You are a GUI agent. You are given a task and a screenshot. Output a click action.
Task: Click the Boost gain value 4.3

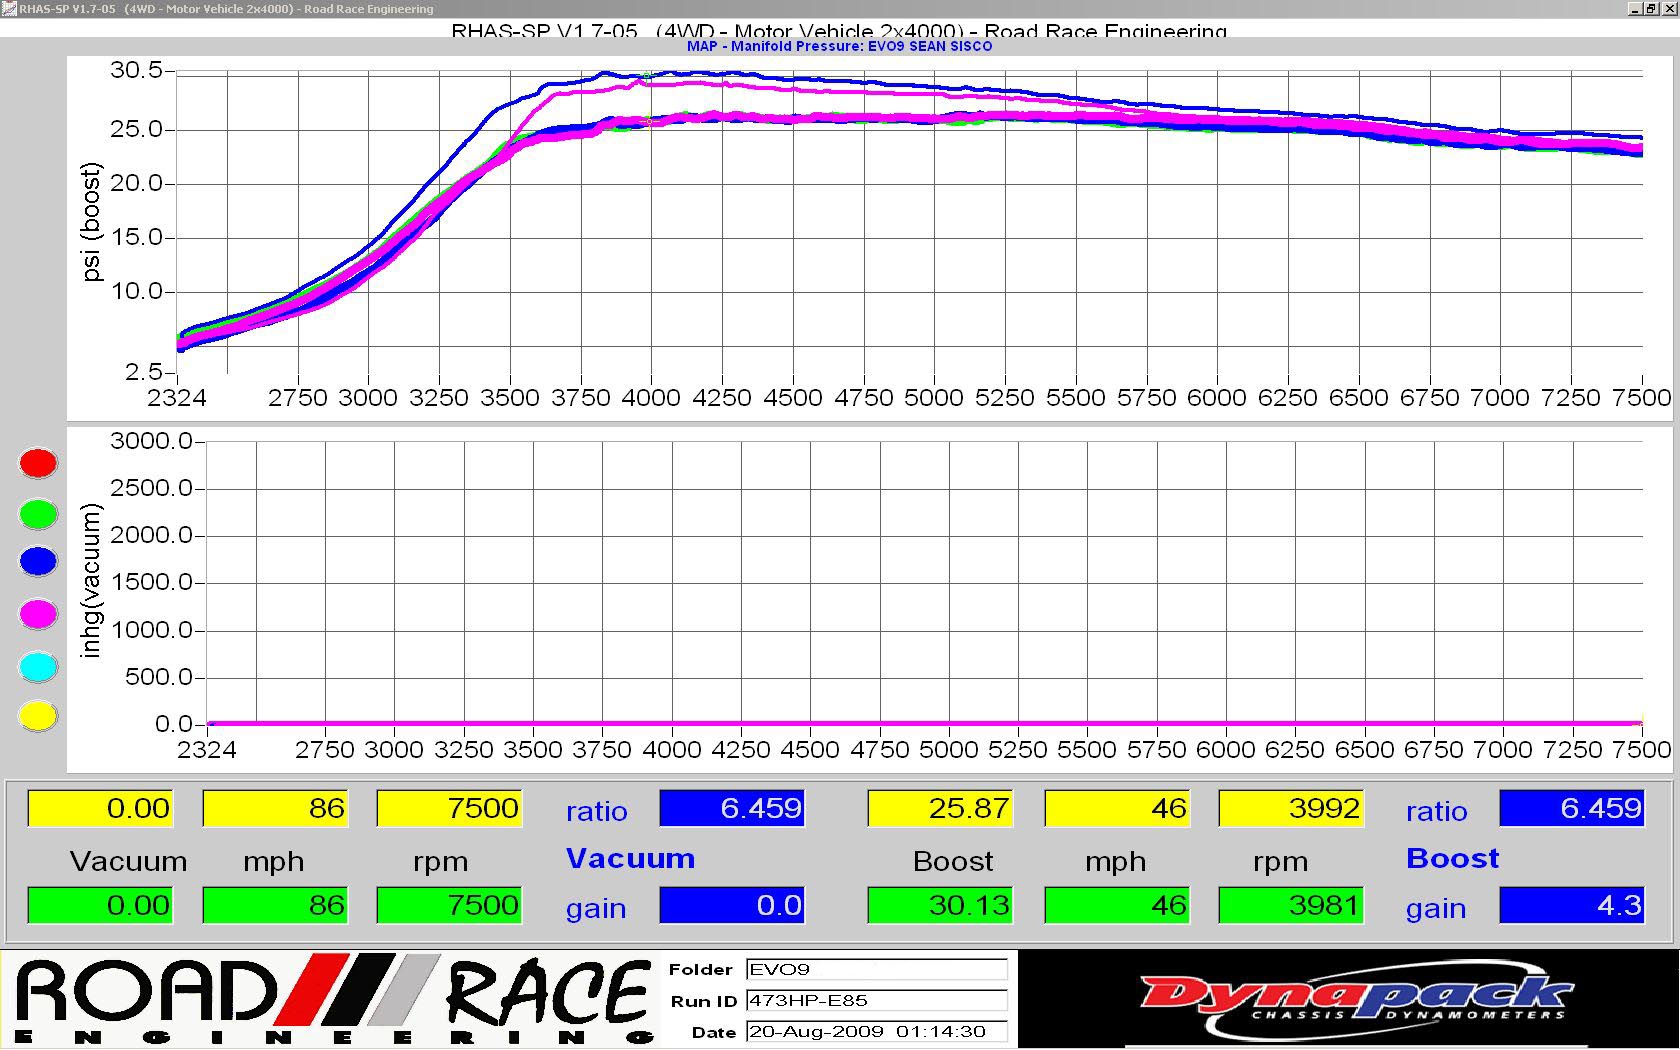[x=1572, y=905]
